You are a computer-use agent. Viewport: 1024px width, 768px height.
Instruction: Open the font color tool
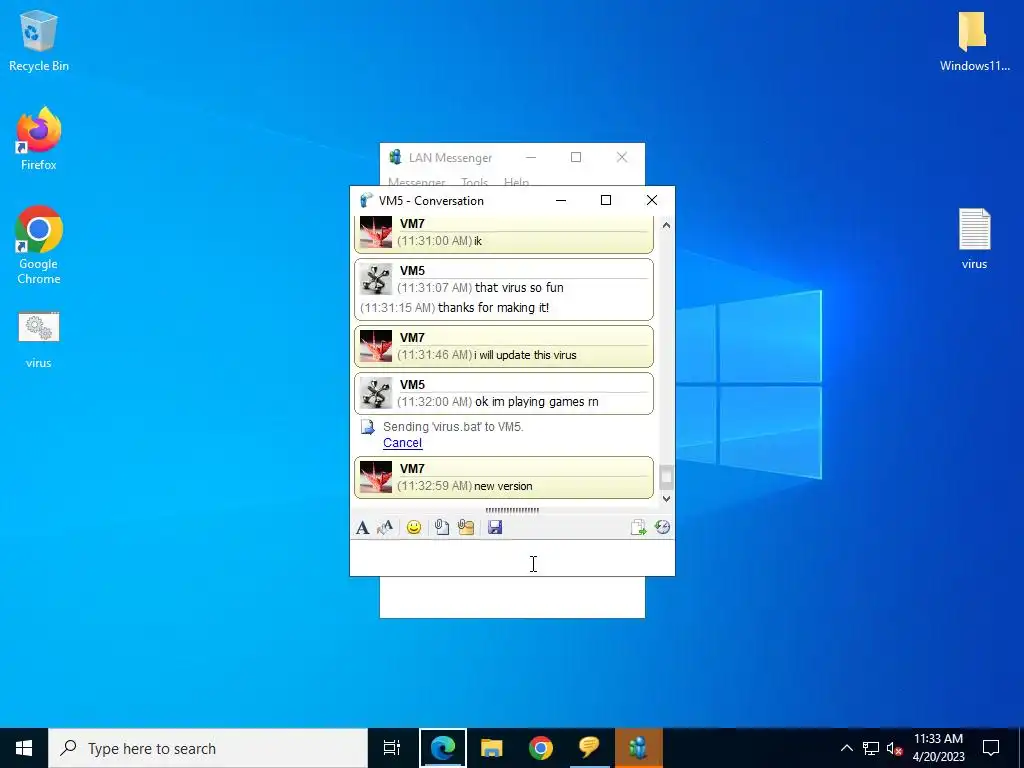click(385, 528)
